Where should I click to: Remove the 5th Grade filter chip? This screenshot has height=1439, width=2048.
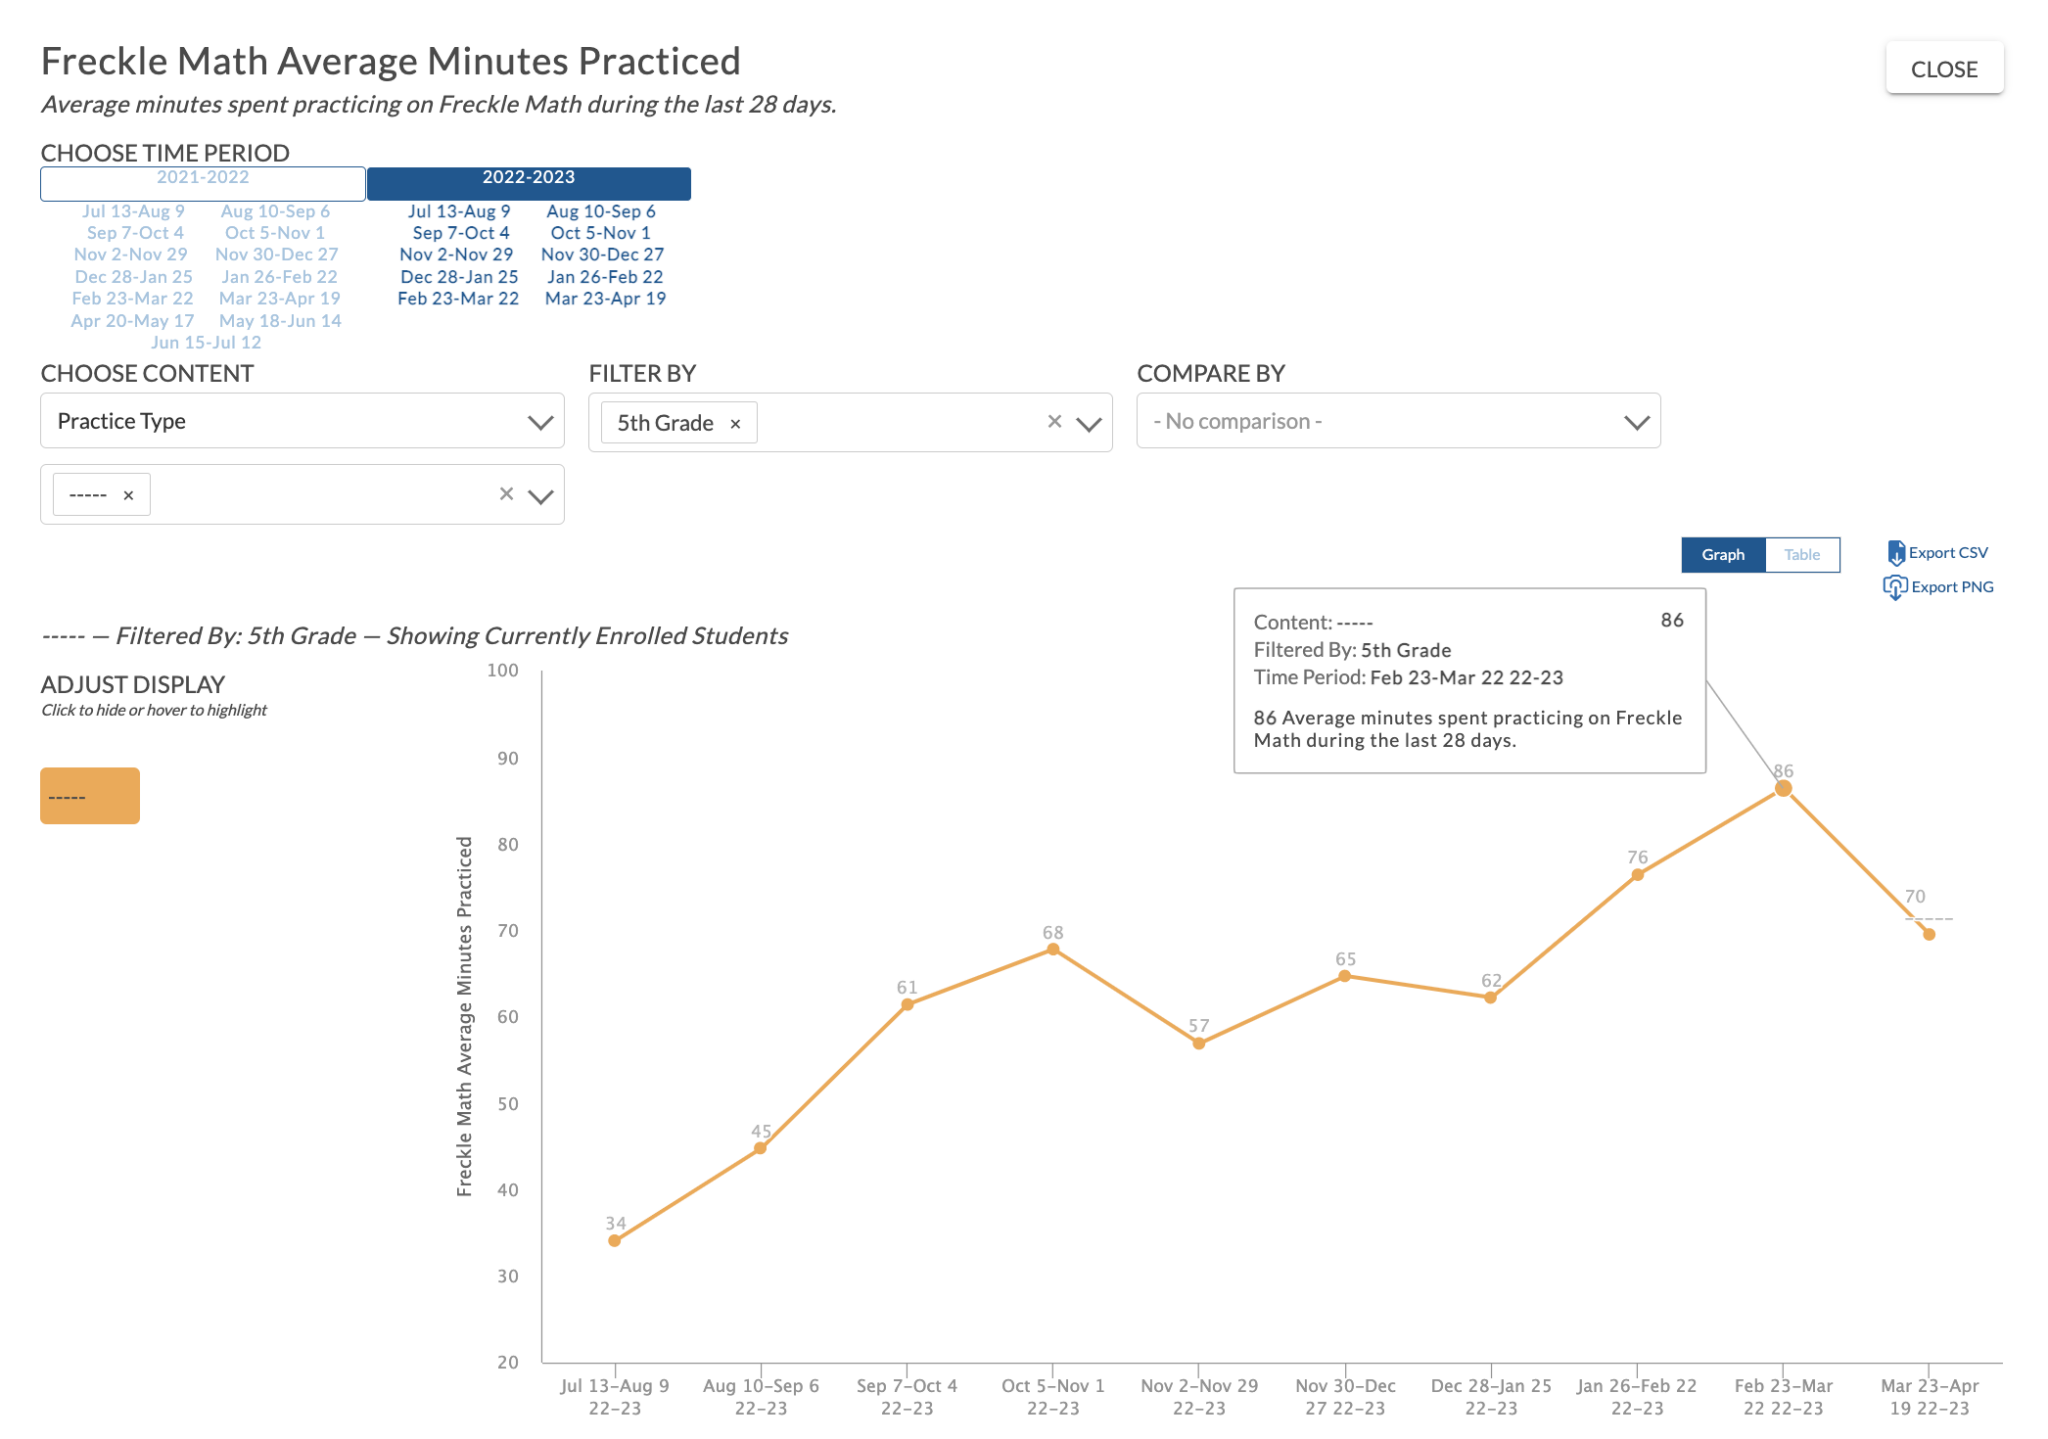(x=735, y=422)
